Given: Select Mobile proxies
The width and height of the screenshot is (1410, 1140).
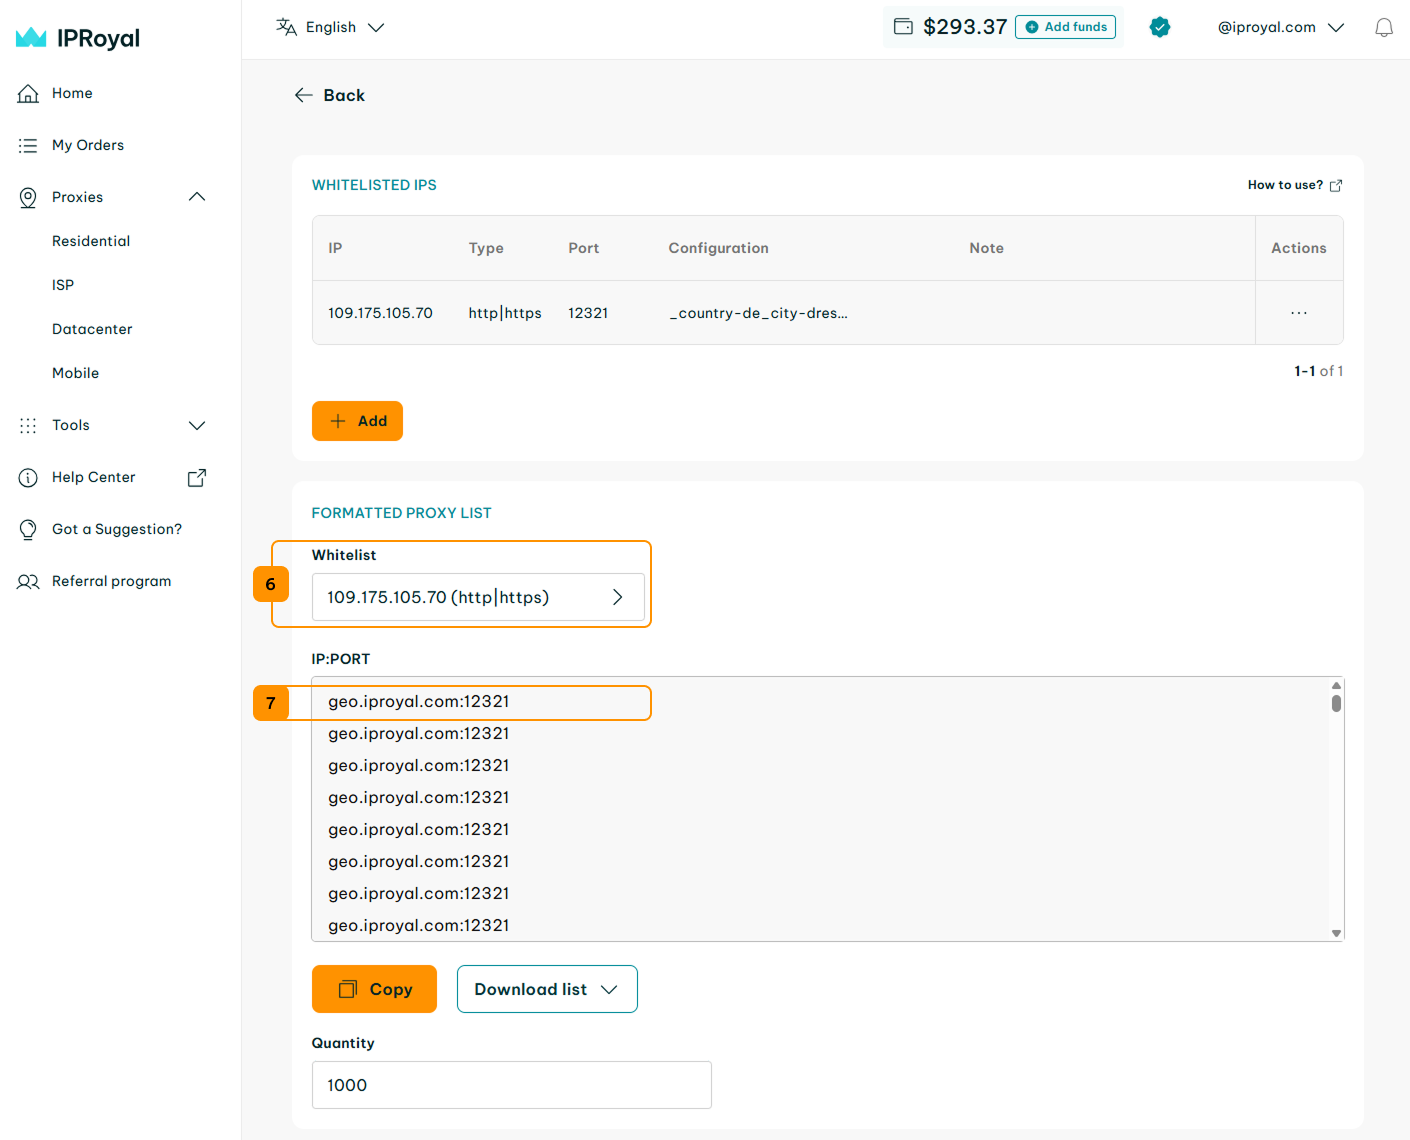Looking at the screenshot, I should tap(76, 373).
